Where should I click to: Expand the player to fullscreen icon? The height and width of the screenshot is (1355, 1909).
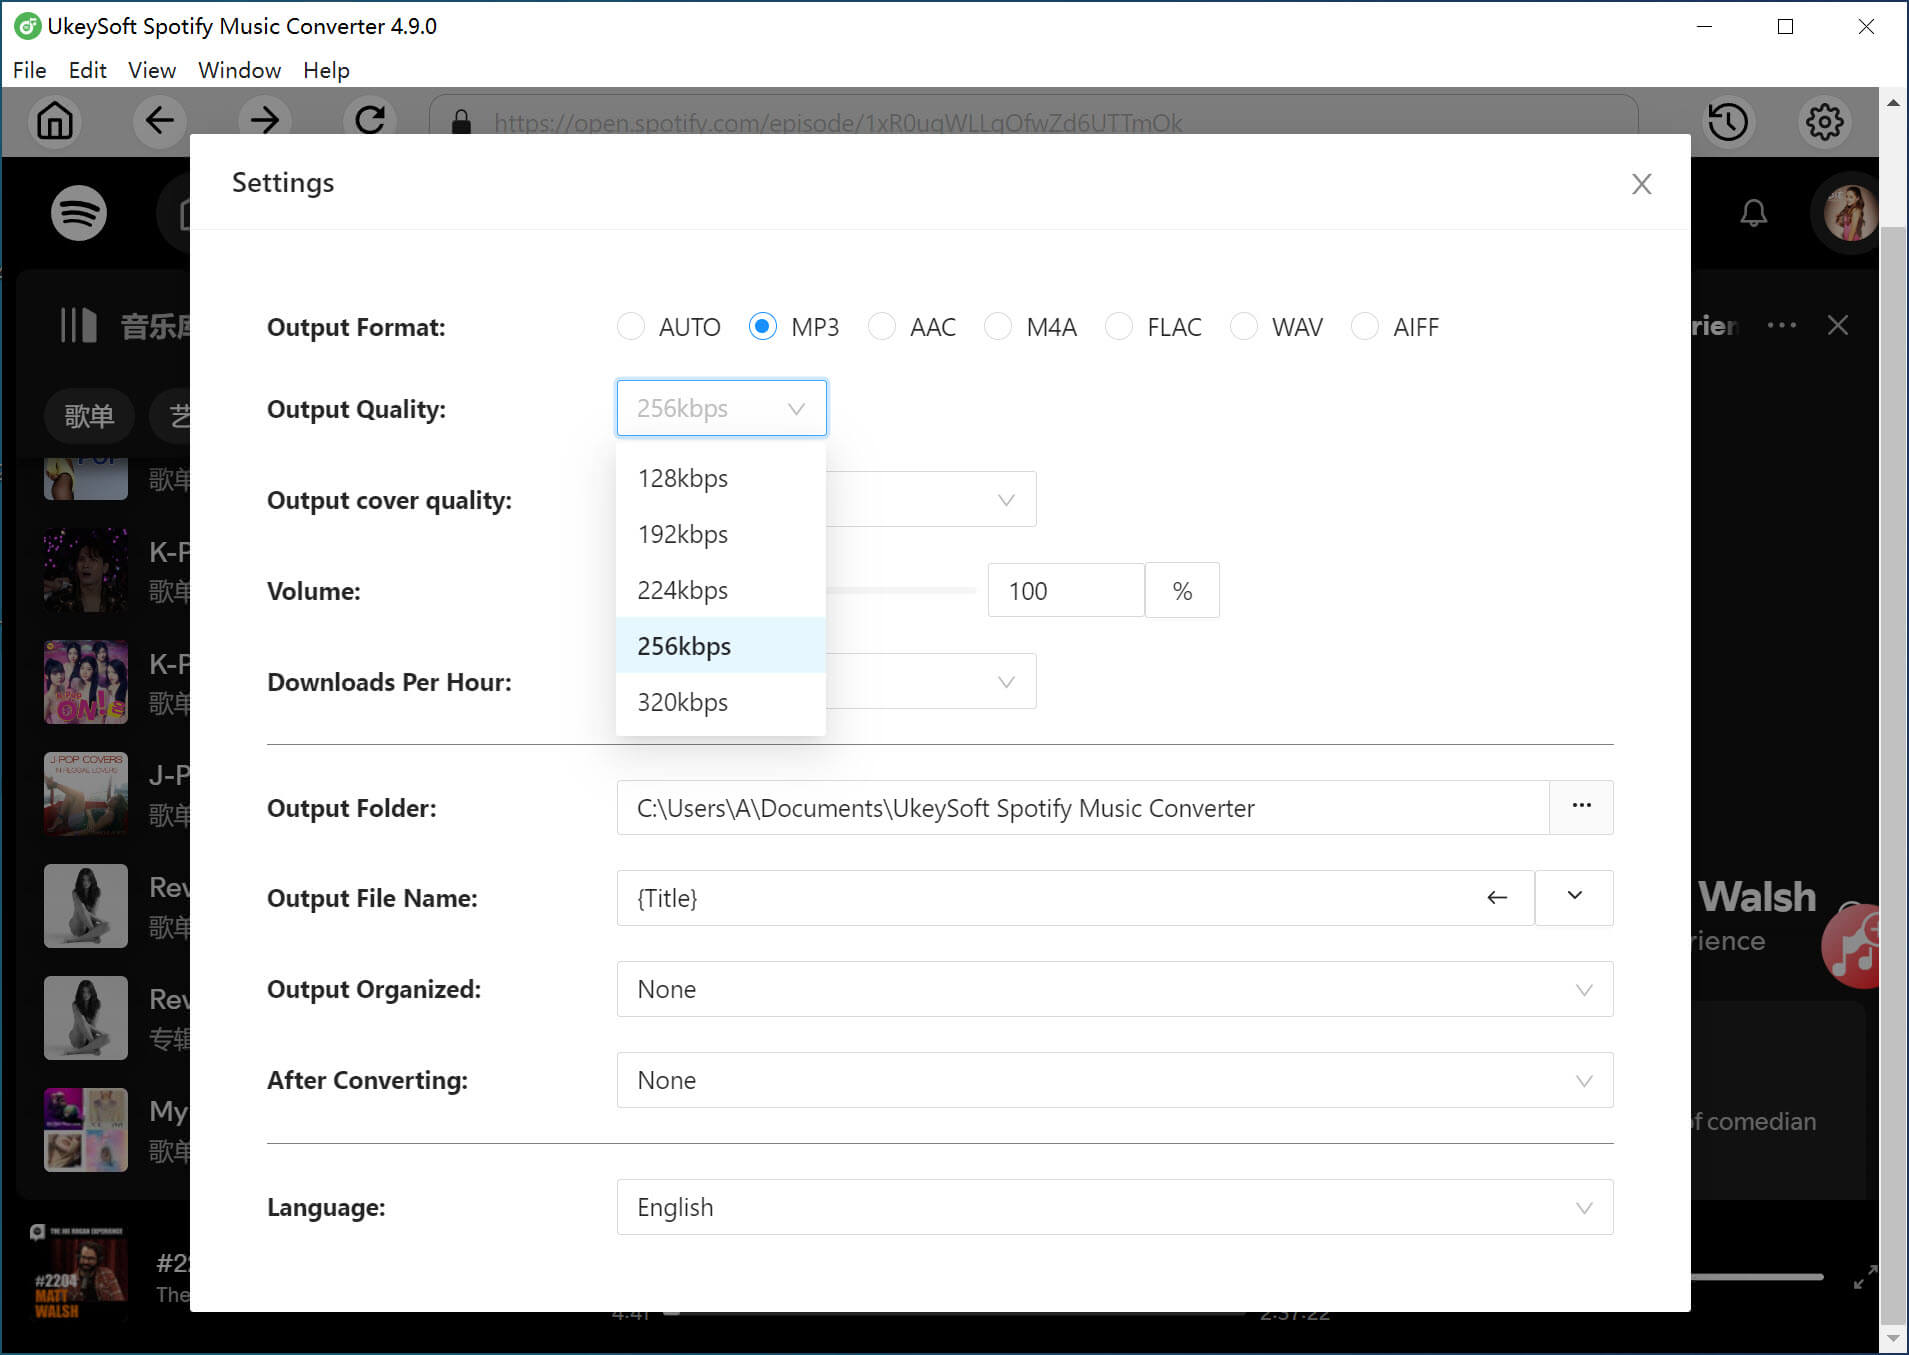(x=1865, y=1277)
